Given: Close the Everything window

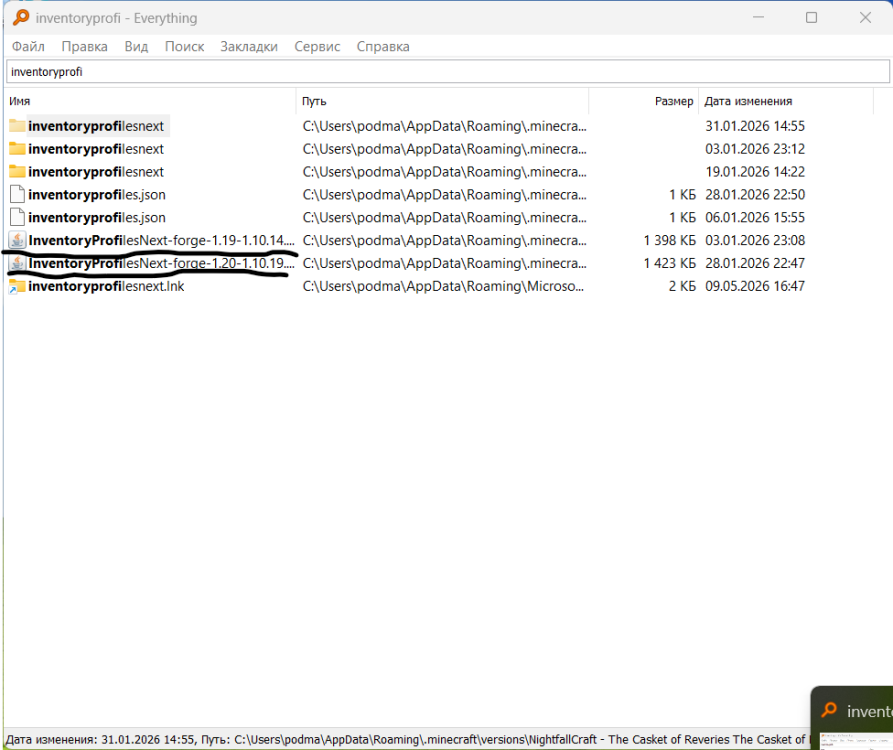Looking at the screenshot, I should [x=865, y=18].
